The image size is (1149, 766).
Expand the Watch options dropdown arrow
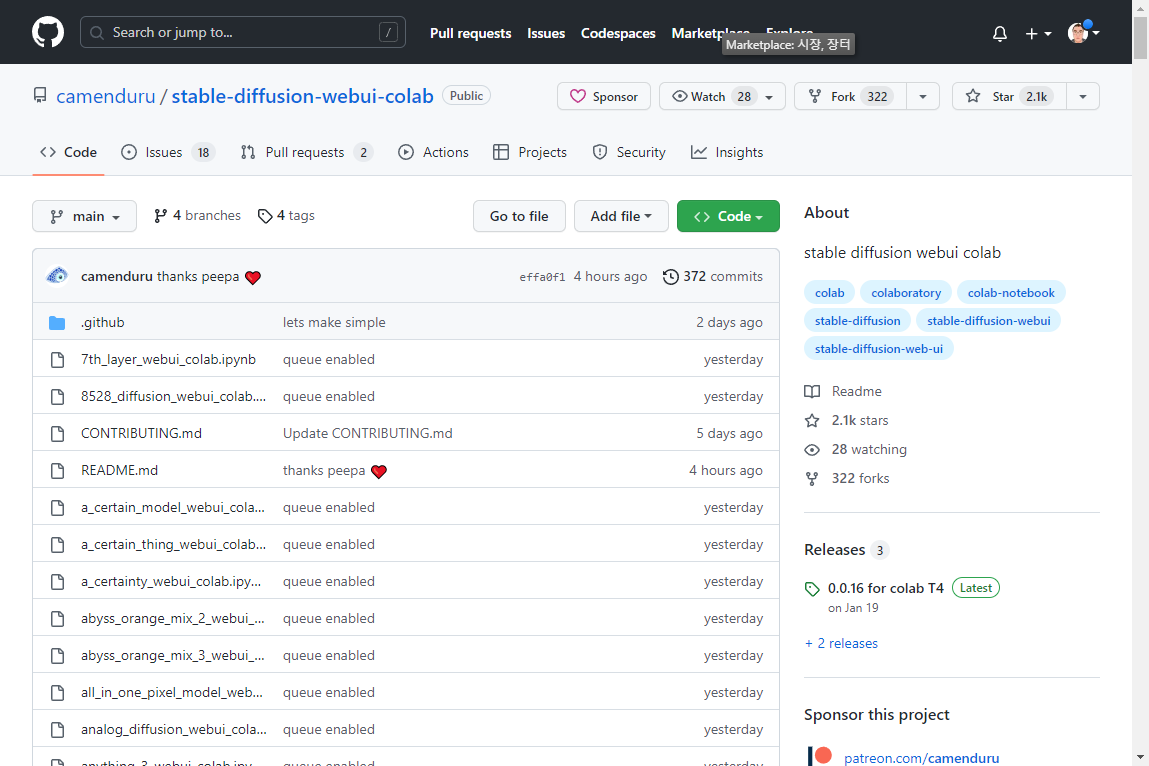point(769,96)
